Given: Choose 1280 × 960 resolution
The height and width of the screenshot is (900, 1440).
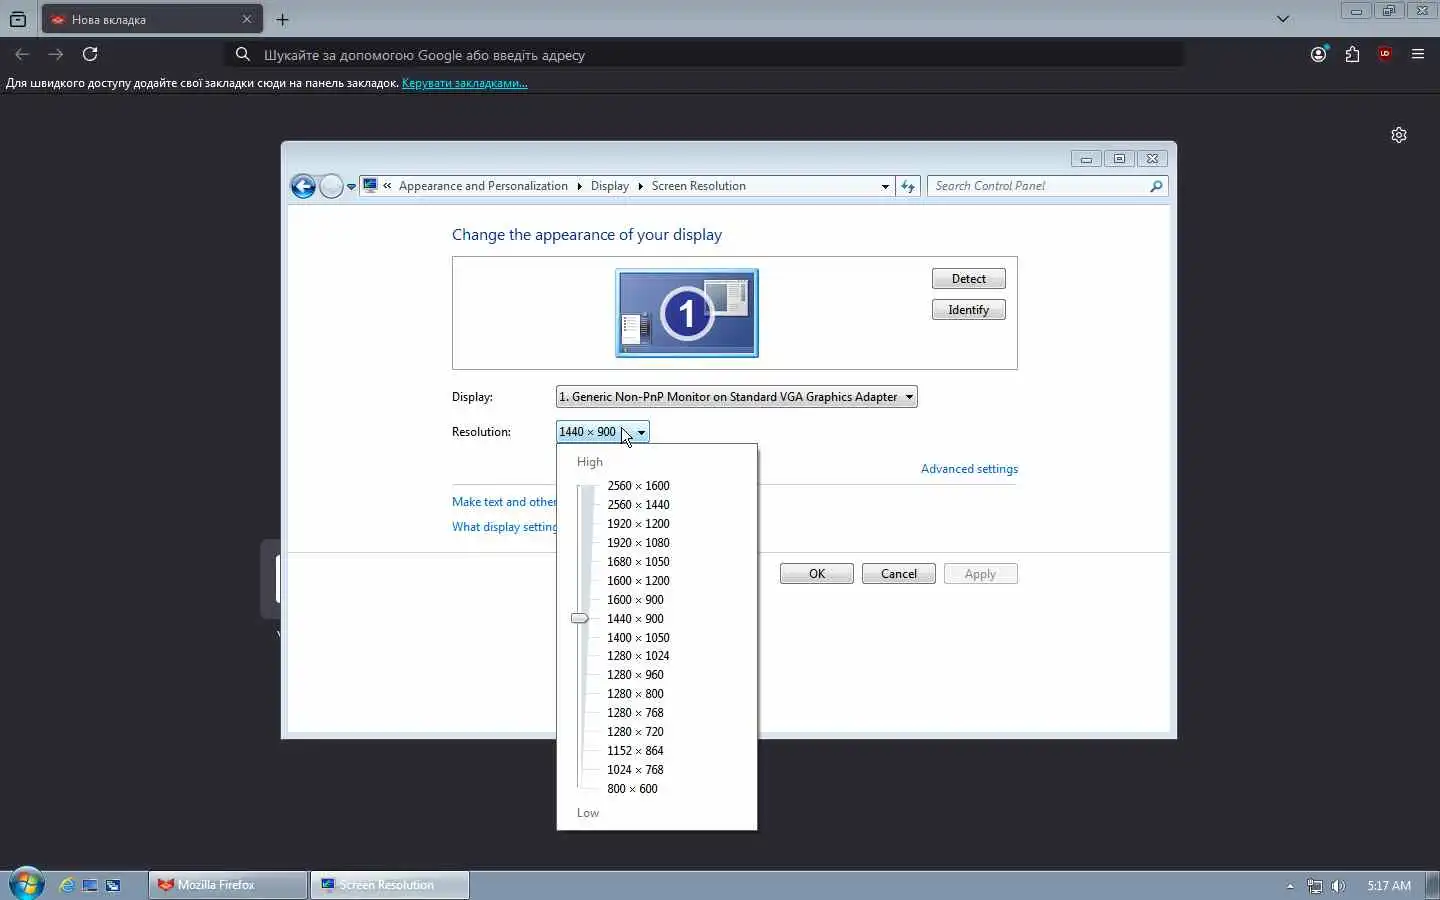Looking at the screenshot, I should 635,675.
